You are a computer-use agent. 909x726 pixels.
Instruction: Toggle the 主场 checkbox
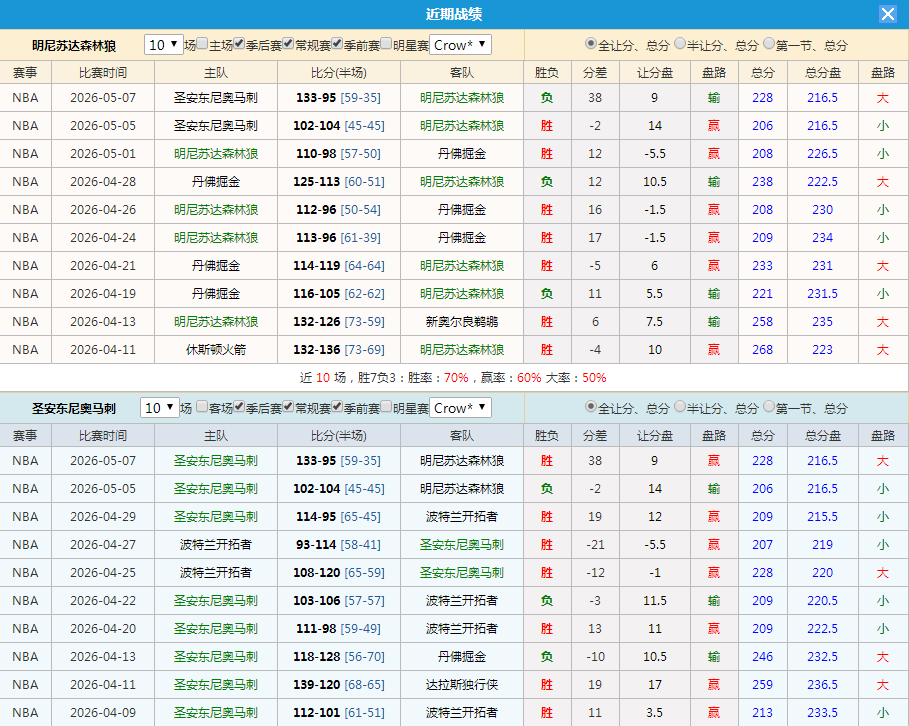pos(202,43)
